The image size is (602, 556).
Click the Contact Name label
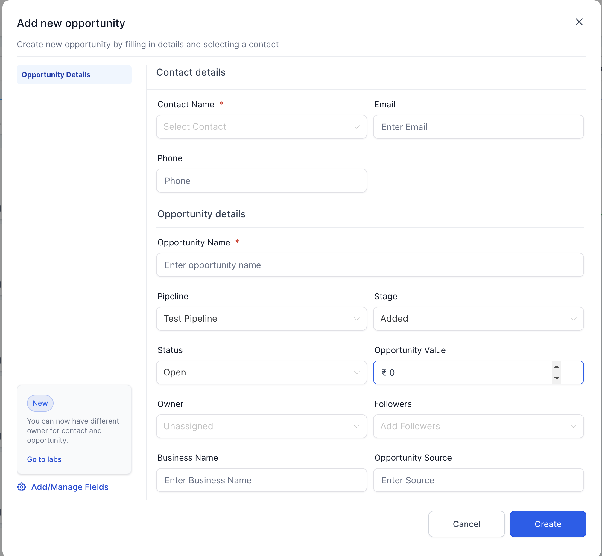point(186,104)
